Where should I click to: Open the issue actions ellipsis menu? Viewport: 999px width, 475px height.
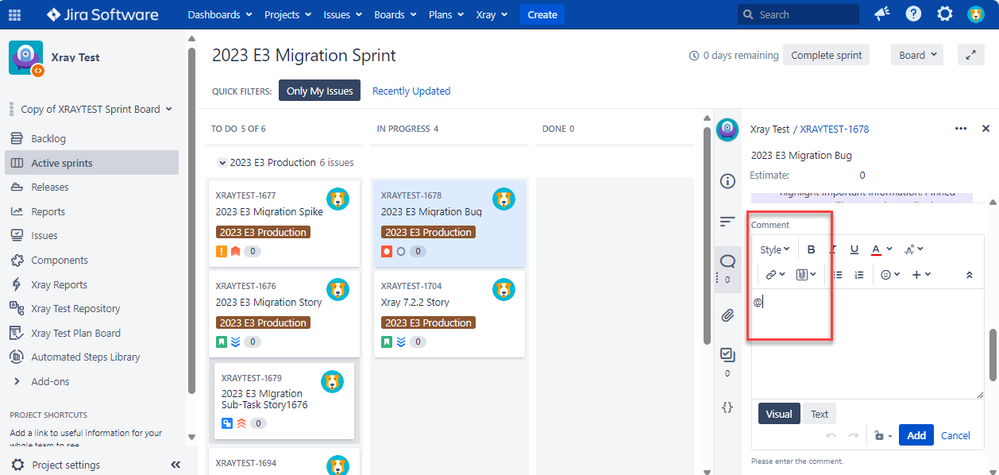961,129
